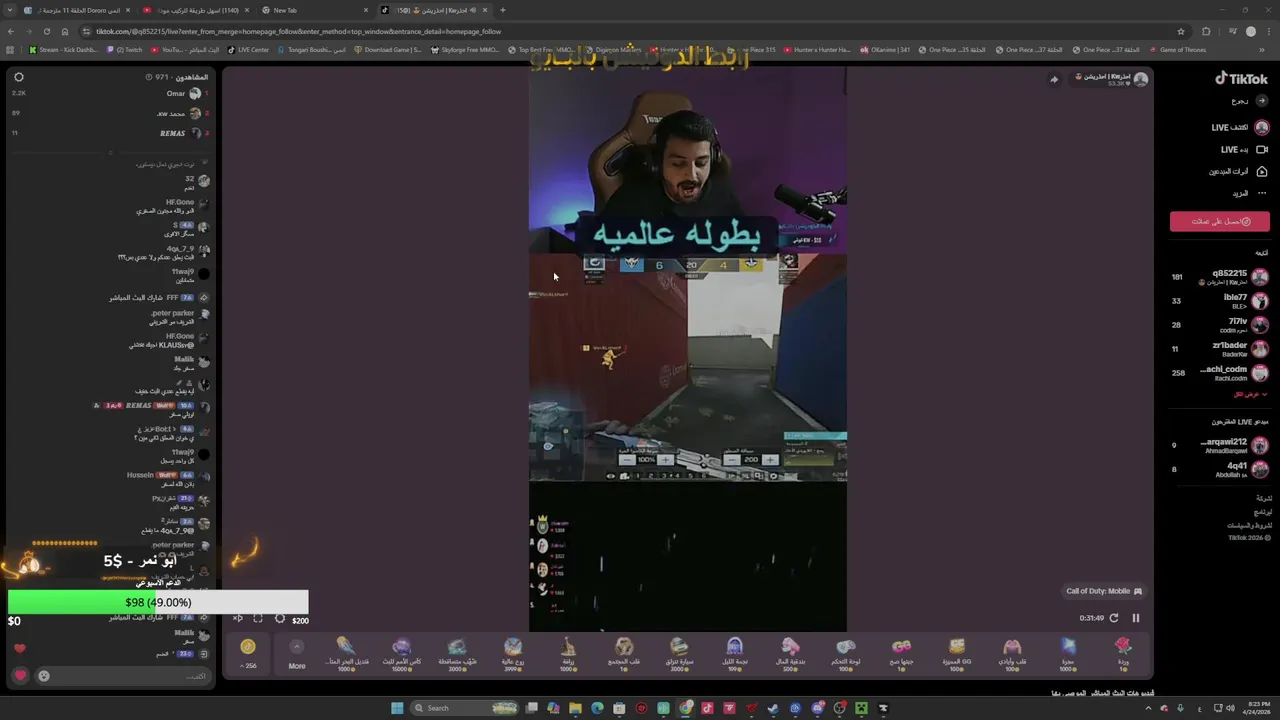The height and width of the screenshot is (720, 1280).
Task: Reload the live stream player
Action: point(1114,618)
